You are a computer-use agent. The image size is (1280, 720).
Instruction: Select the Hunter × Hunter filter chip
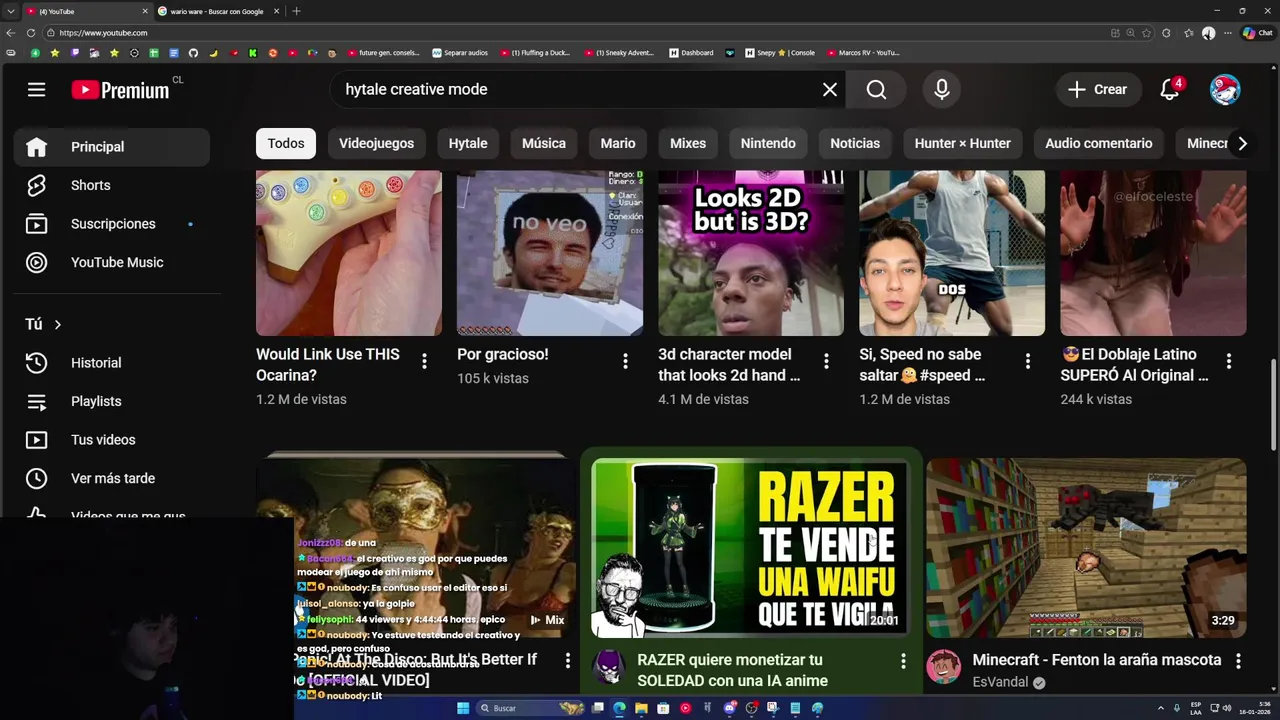963,143
